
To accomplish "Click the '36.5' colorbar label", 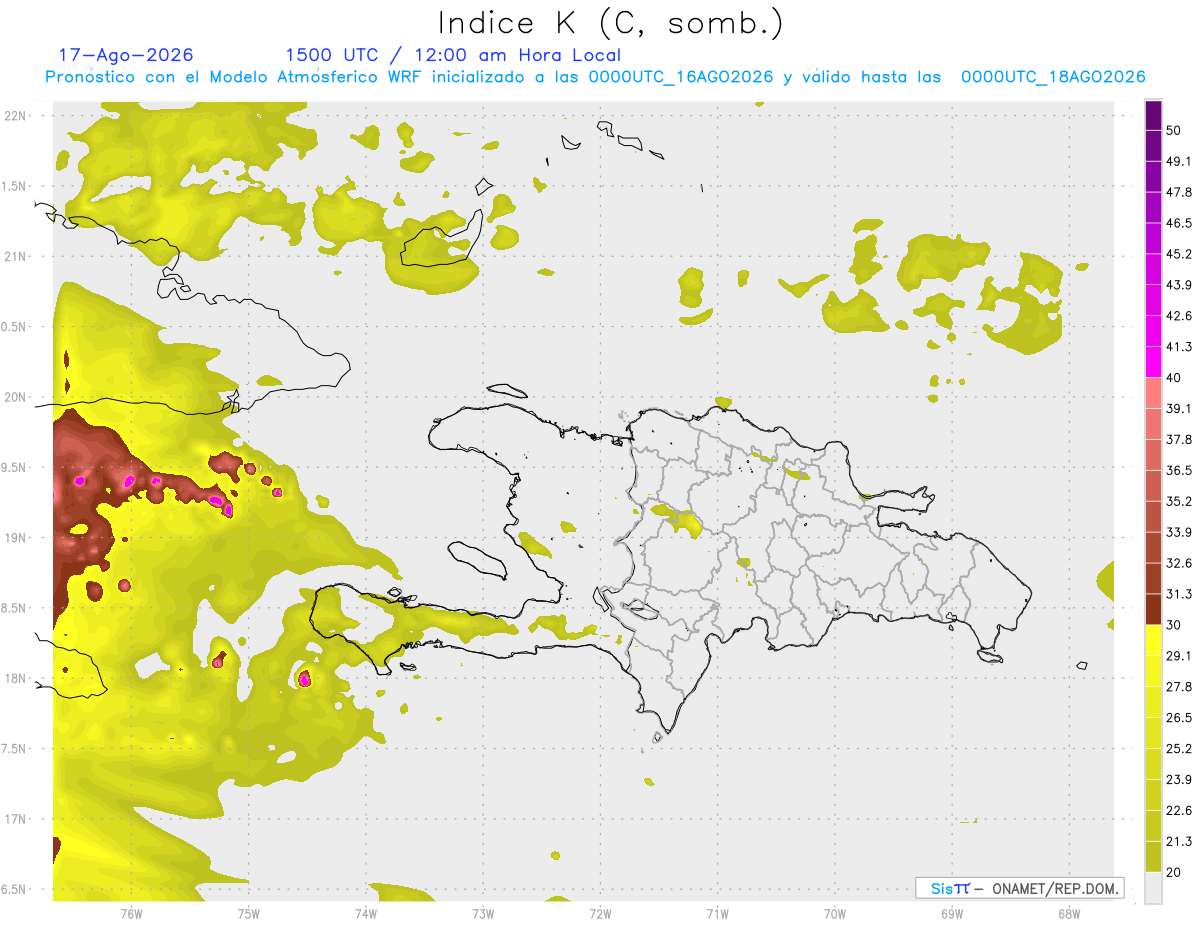I will pyautogui.click(x=1179, y=470).
